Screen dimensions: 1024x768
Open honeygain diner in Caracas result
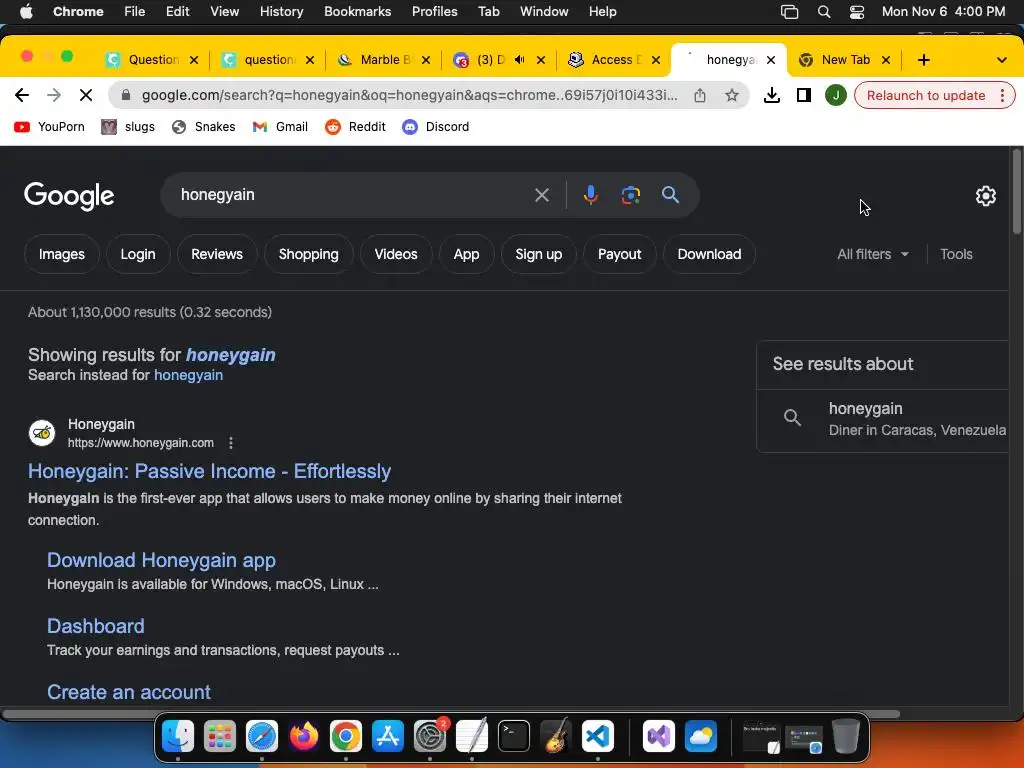(x=883, y=419)
